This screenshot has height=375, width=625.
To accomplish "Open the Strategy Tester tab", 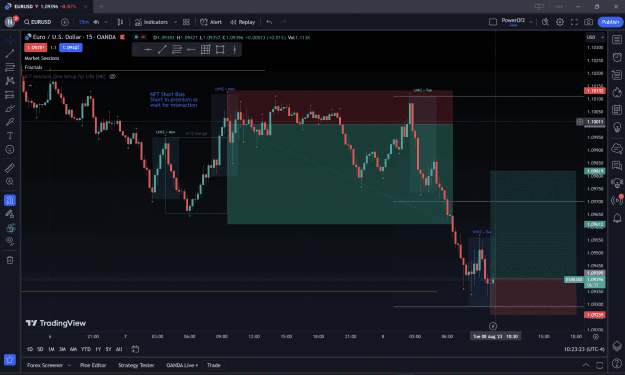I will (136, 365).
